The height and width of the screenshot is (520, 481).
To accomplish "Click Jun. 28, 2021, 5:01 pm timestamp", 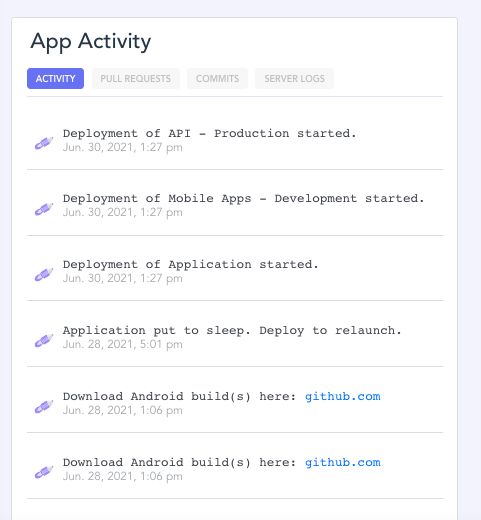I will pos(123,344).
